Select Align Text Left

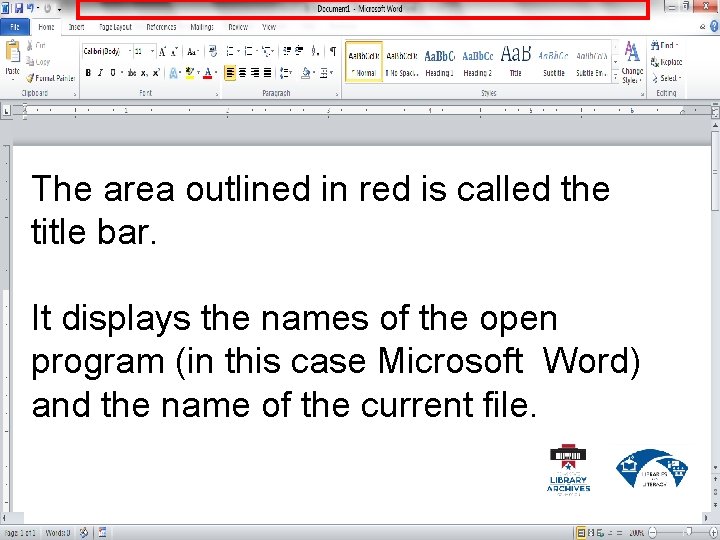tap(230, 73)
